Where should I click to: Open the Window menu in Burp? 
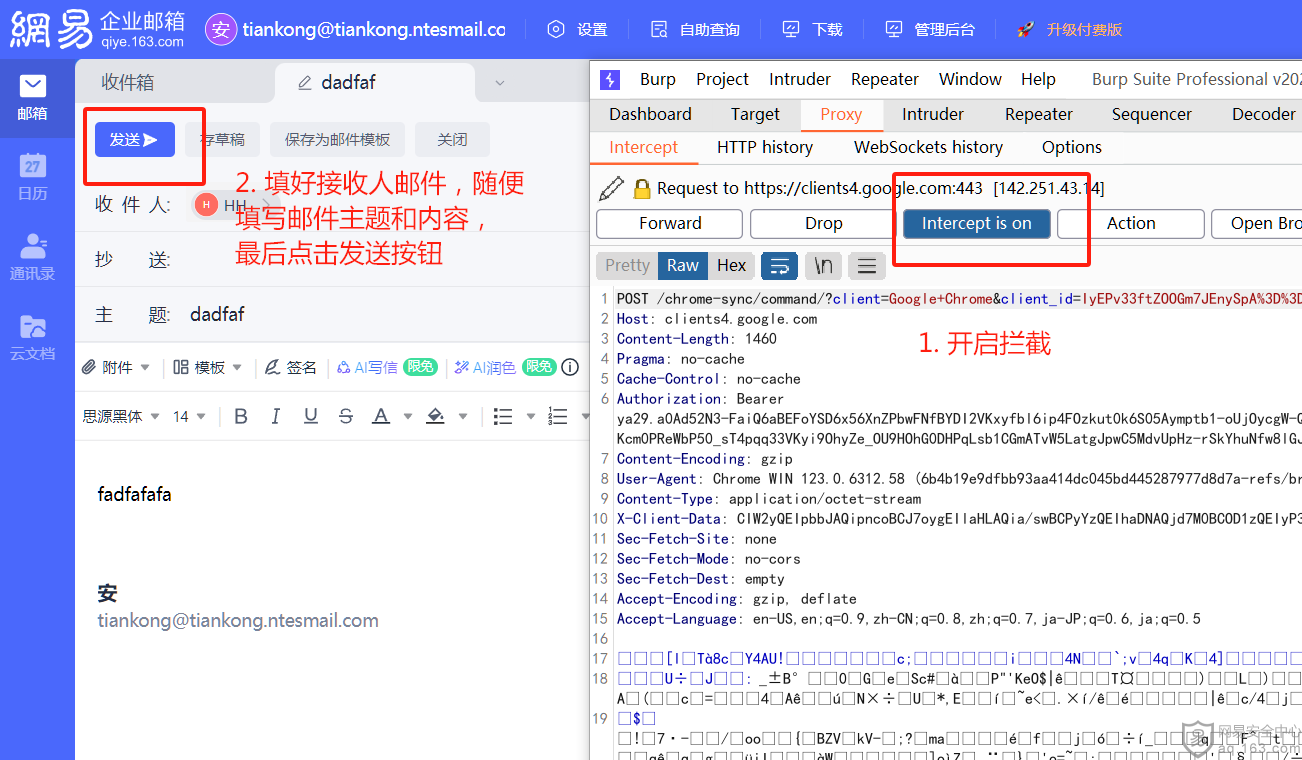970,80
